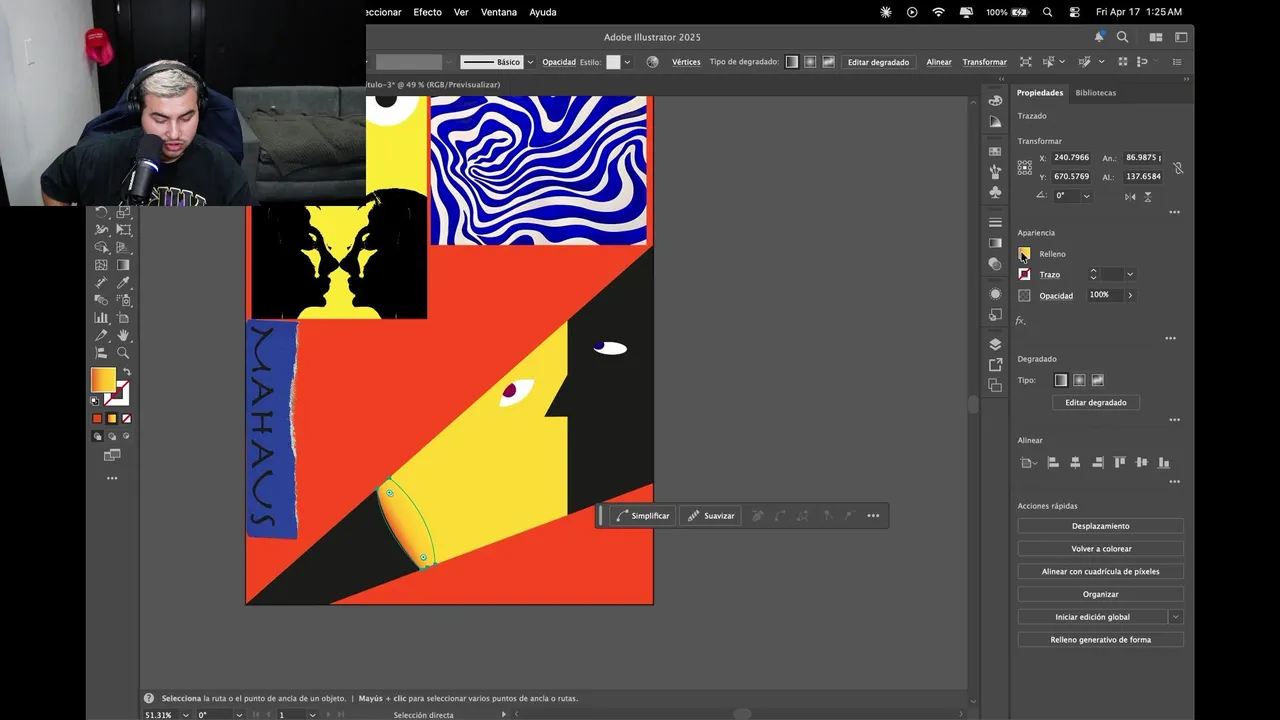Select the Free Transform tool
Image resolution: width=1280 pixels, height=720 pixels.
(x=124, y=229)
